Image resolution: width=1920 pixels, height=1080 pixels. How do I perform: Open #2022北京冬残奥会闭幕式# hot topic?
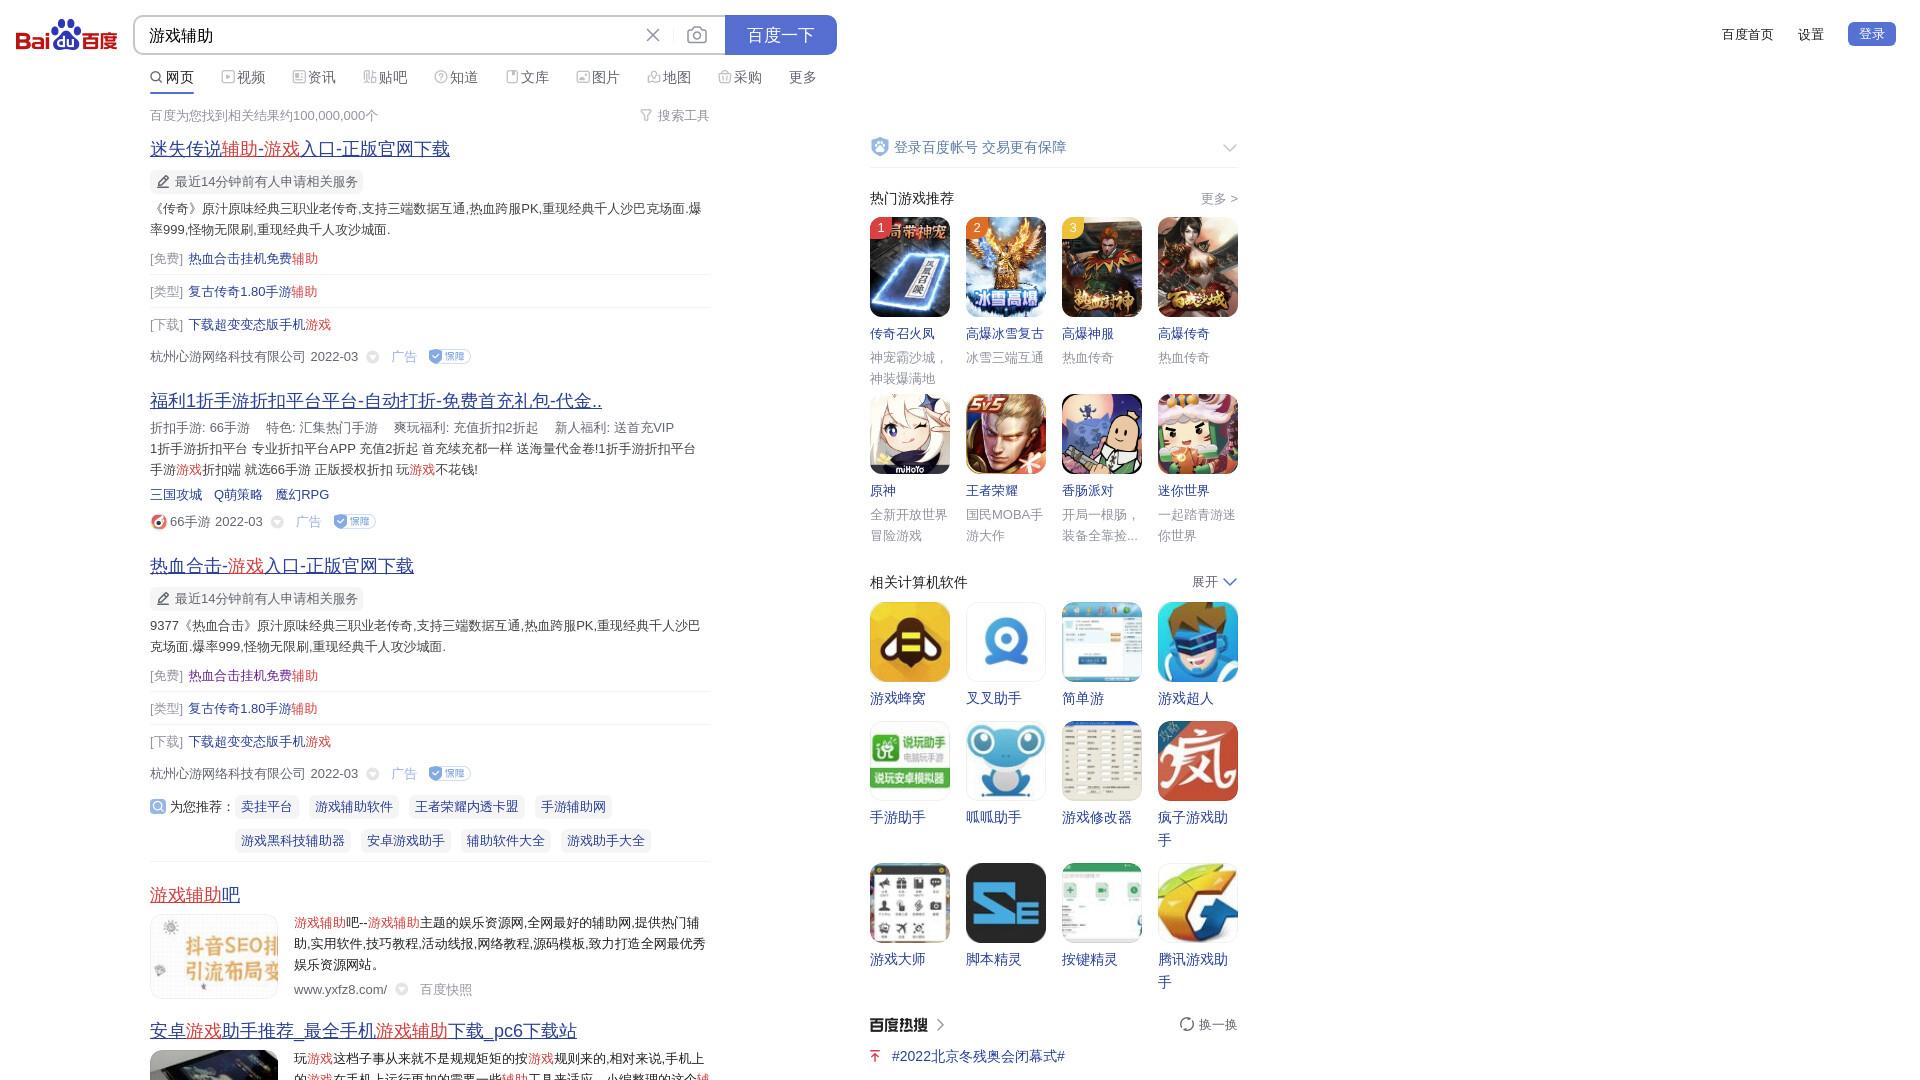point(978,1056)
